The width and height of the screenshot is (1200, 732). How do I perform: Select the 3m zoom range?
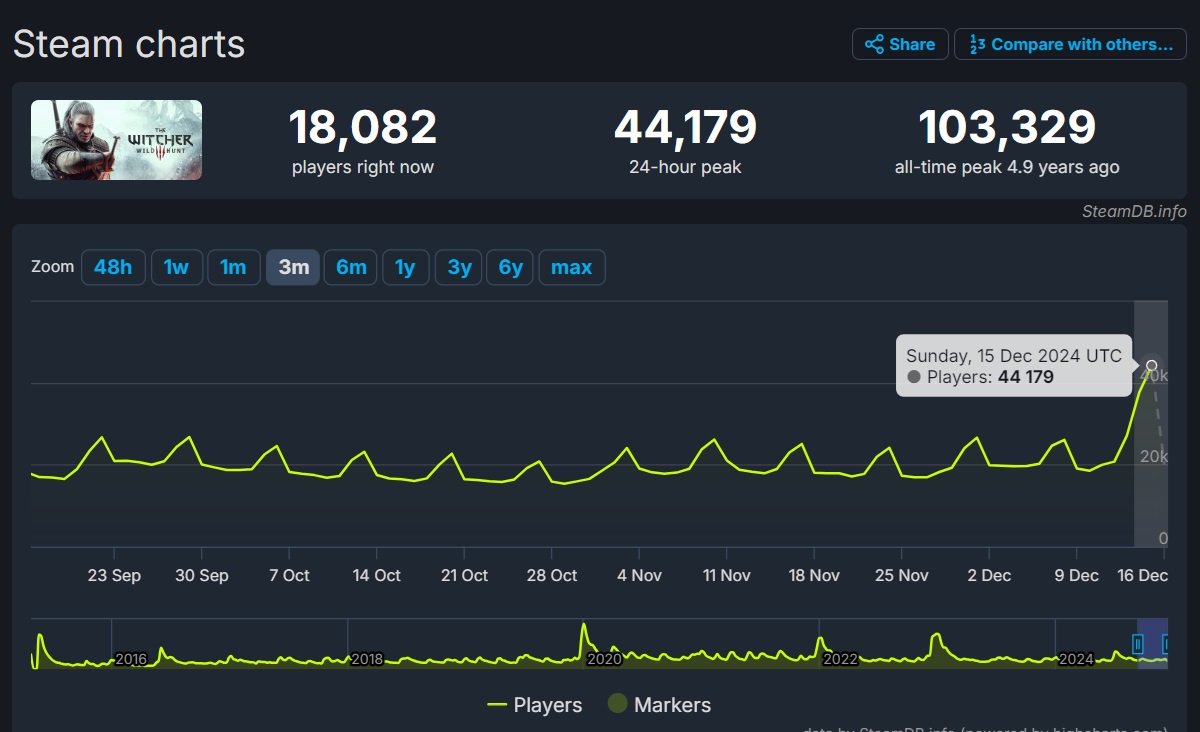[x=293, y=267]
